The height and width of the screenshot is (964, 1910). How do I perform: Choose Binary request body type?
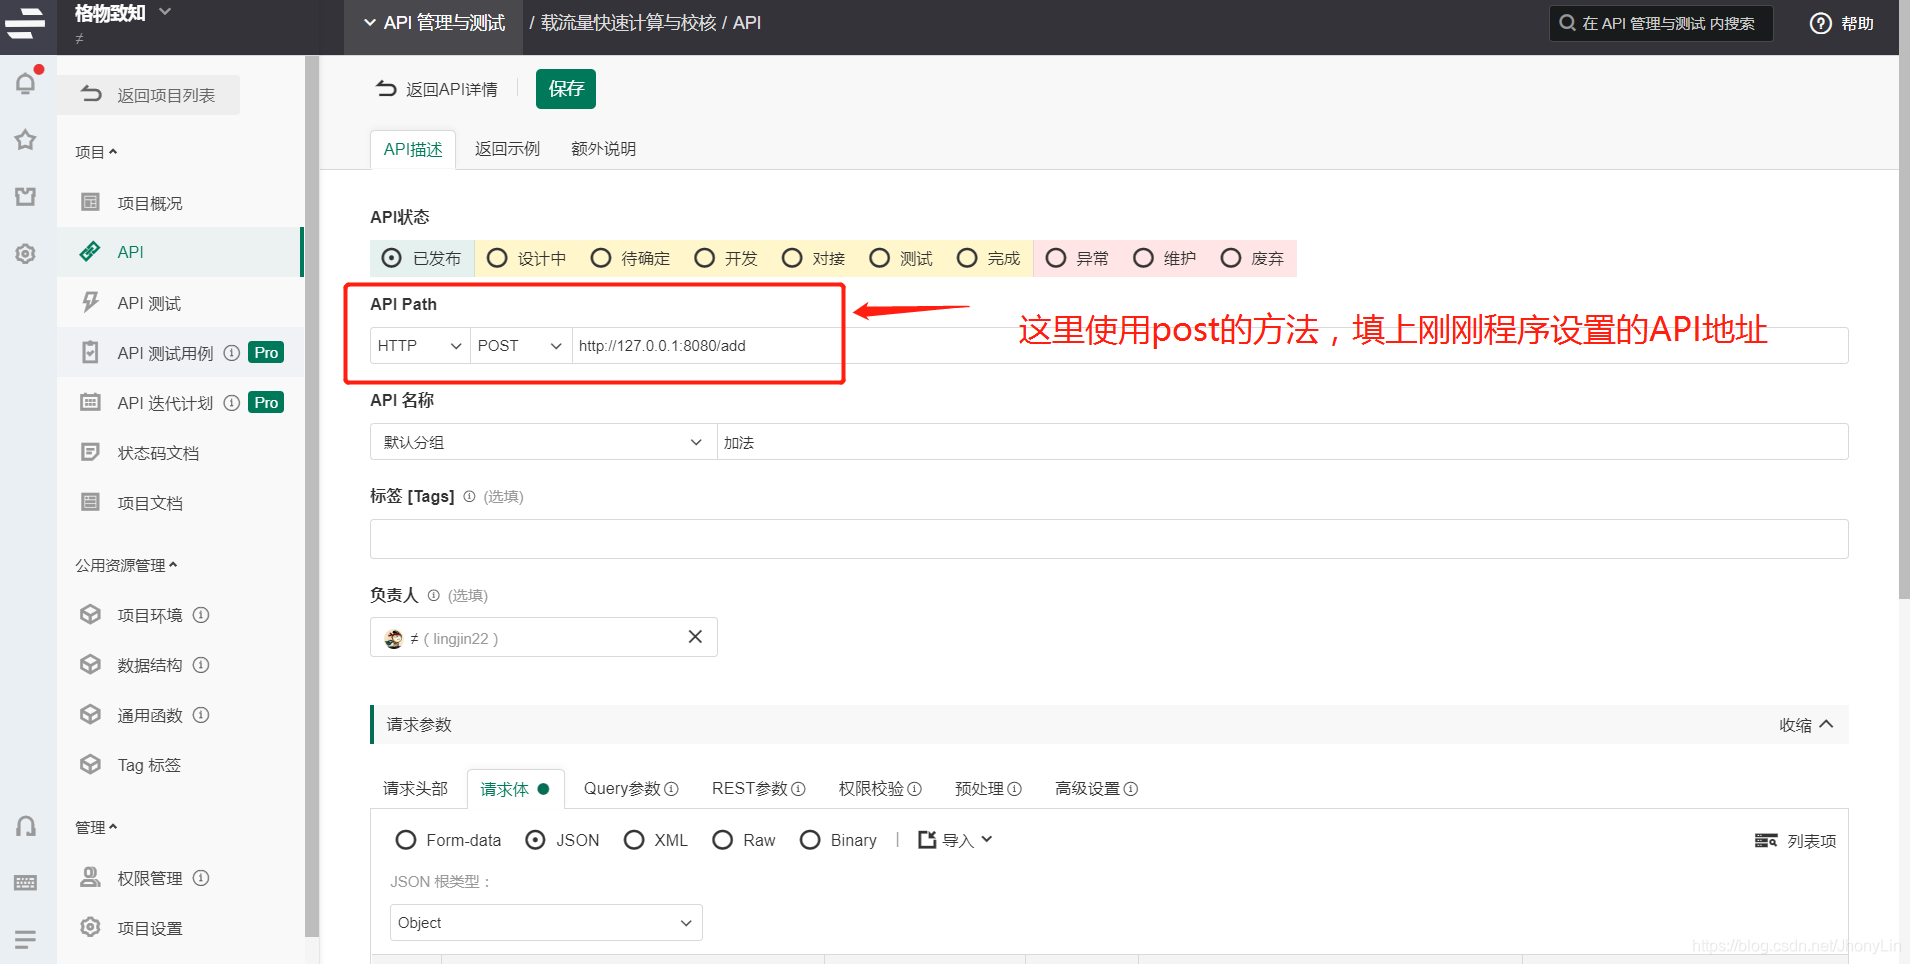pos(810,840)
